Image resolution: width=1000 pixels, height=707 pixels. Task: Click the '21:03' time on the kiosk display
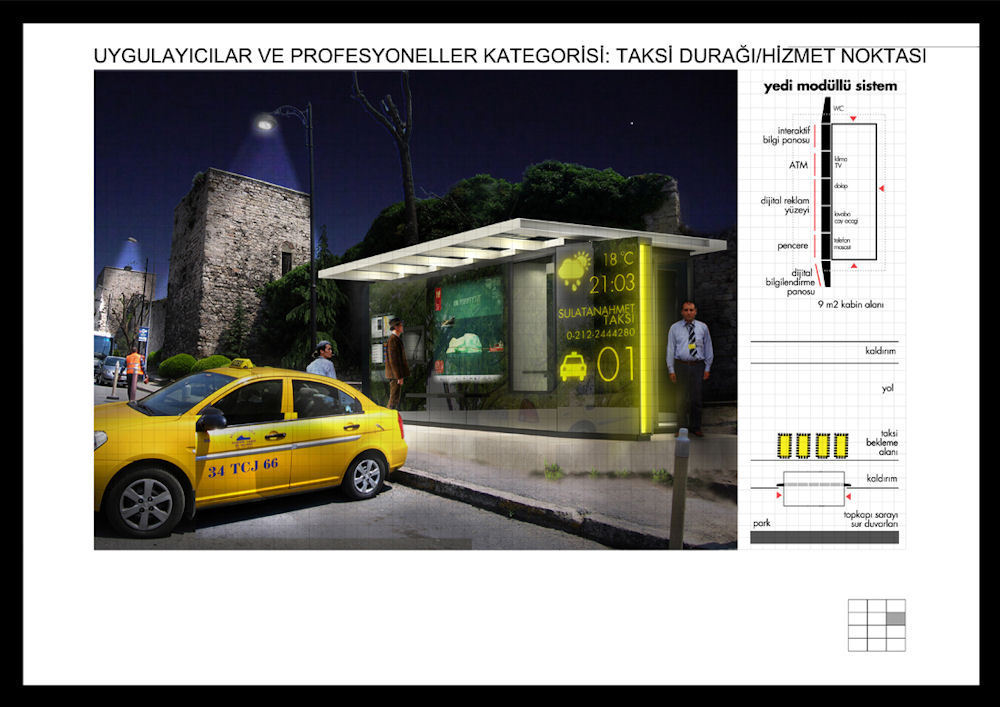612,284
